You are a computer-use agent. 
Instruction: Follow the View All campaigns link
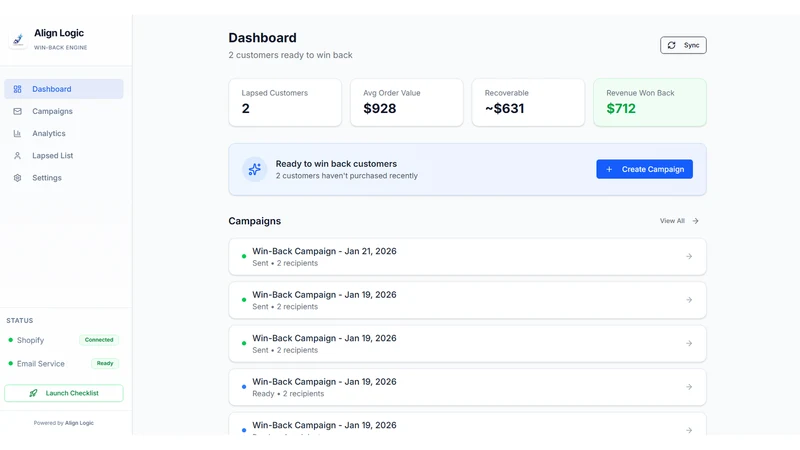[x=679, y=221]
